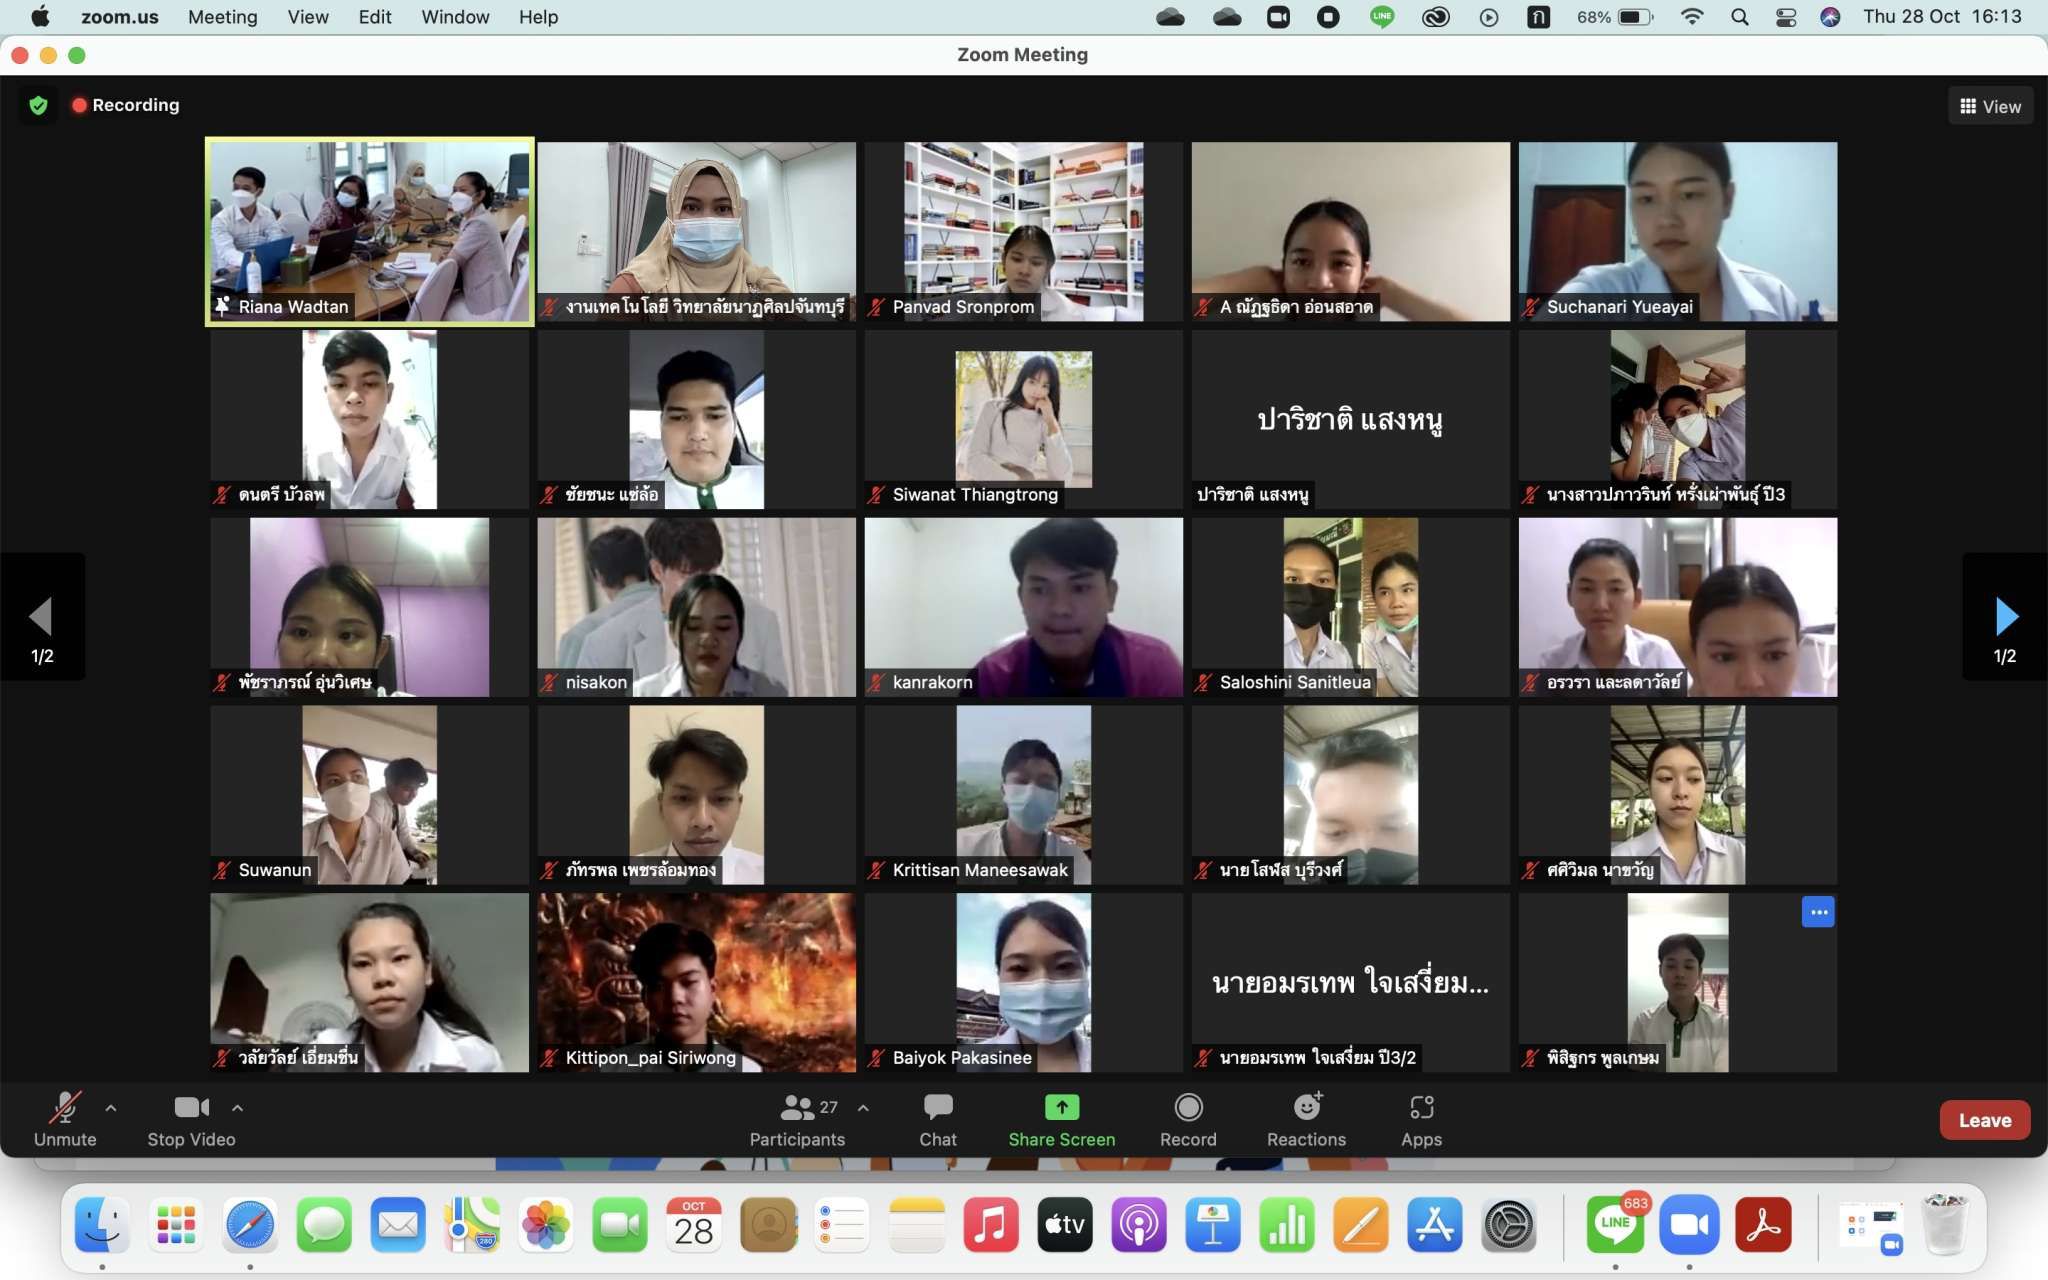This screenshot has width=2048, height=1280.
Task: Expand audio options arrow beside Unmute
Action: (x=111, y=1108)
